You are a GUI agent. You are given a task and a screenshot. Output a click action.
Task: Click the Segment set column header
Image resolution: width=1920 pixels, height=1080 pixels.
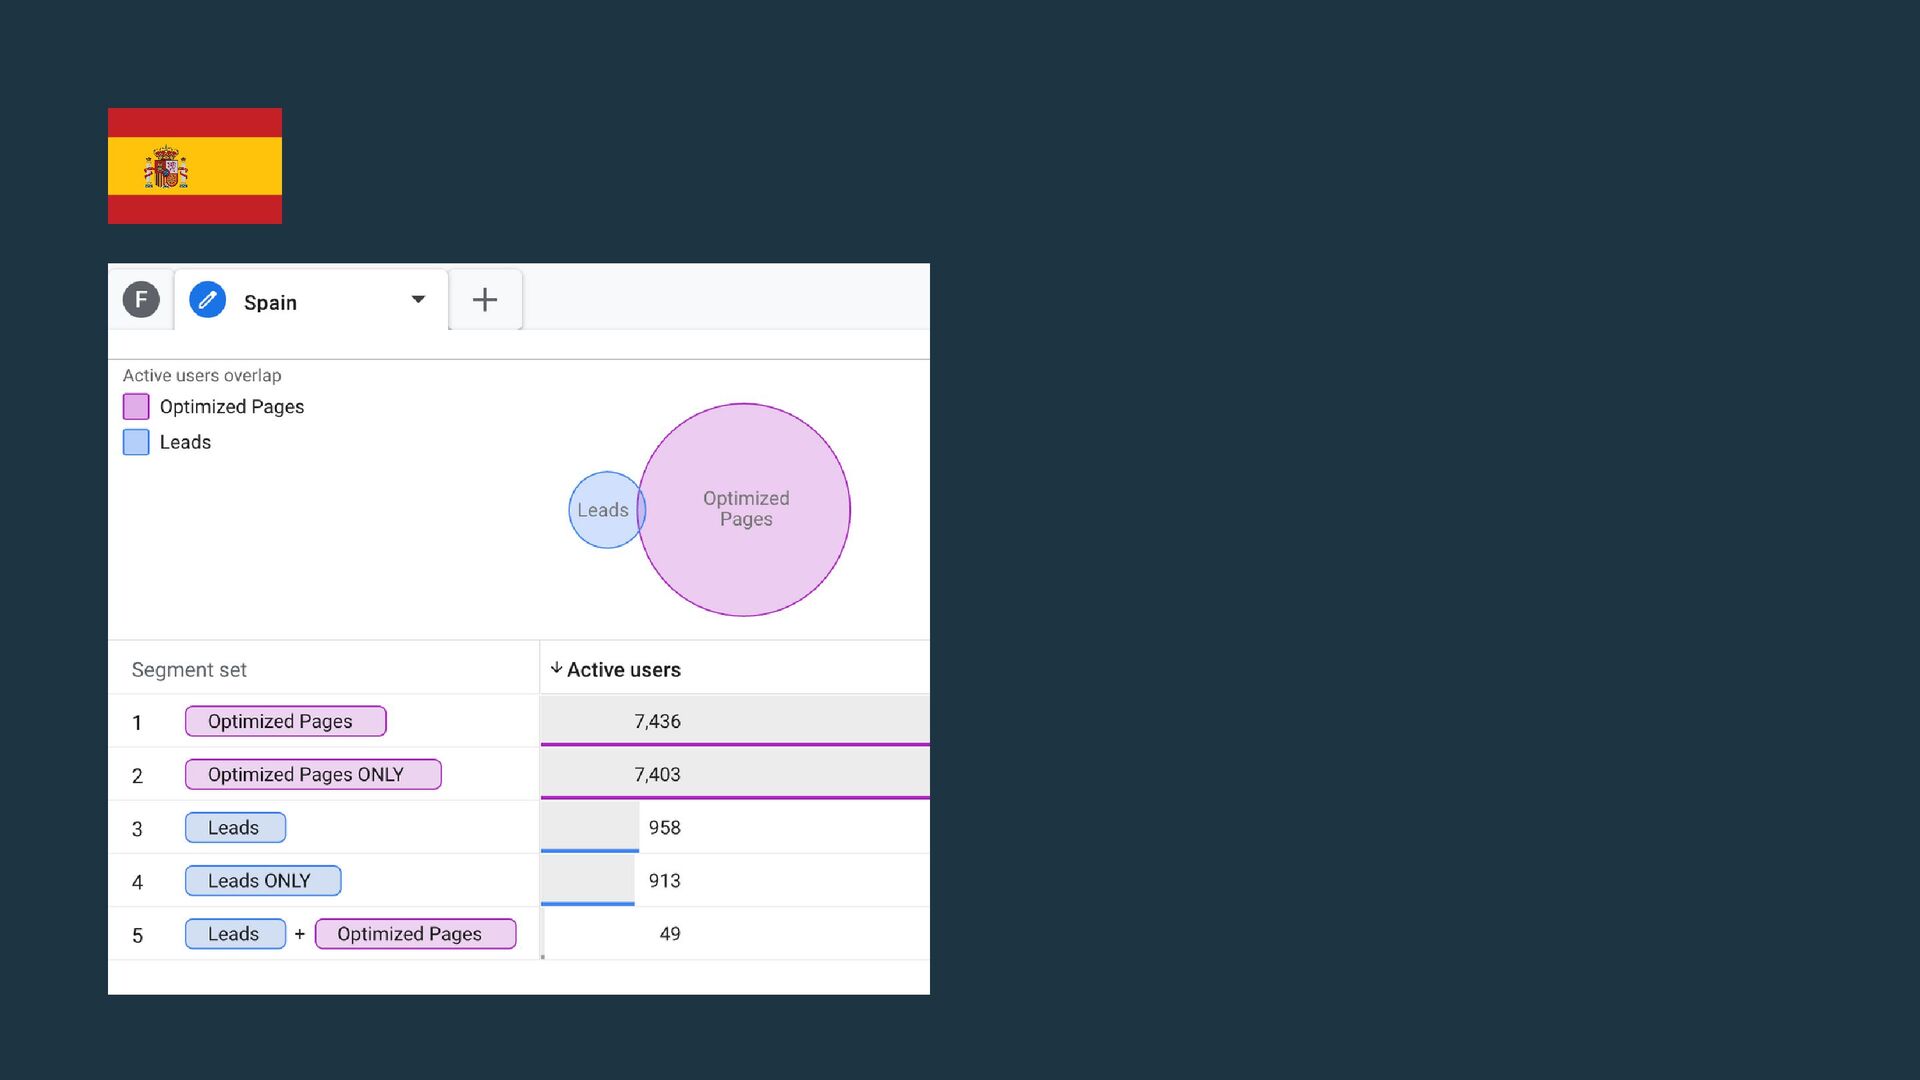pos(189,670)
